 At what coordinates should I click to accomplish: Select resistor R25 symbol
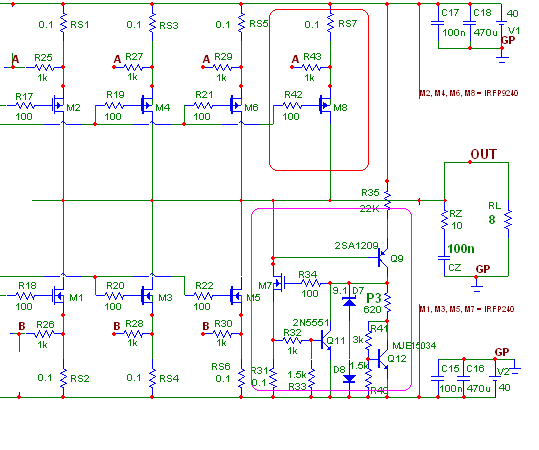click(44, 67)
